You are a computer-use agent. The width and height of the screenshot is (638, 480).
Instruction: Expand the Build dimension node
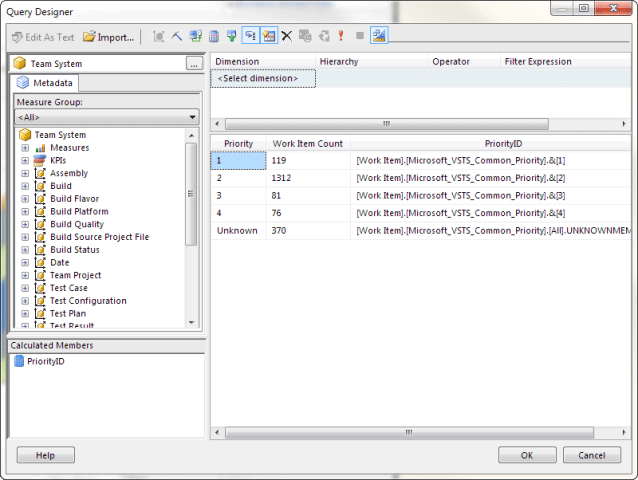point(25,186)
